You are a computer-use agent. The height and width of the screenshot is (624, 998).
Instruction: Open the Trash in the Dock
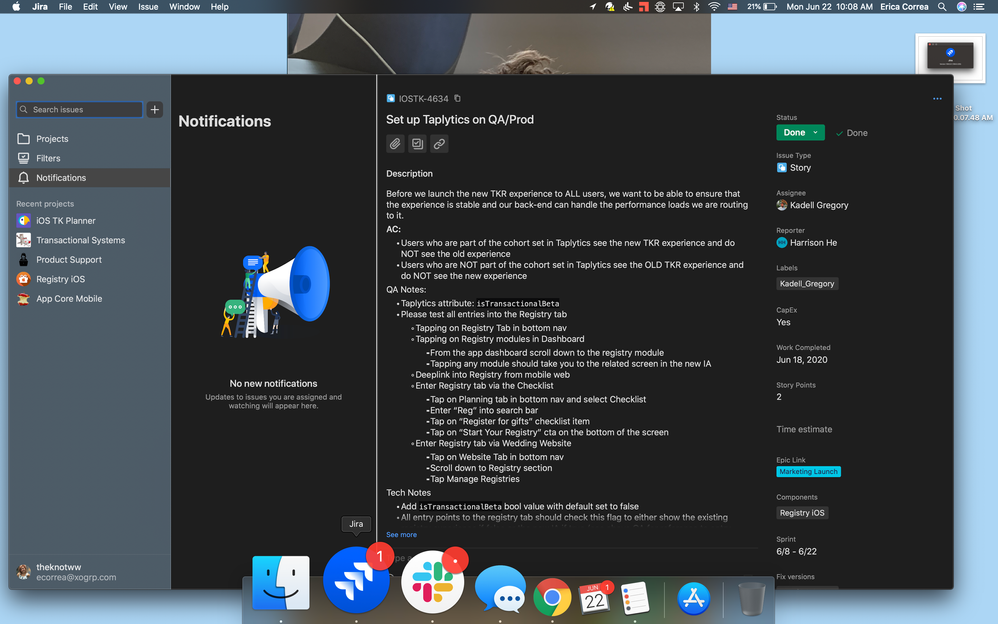(x=752, y=598)
